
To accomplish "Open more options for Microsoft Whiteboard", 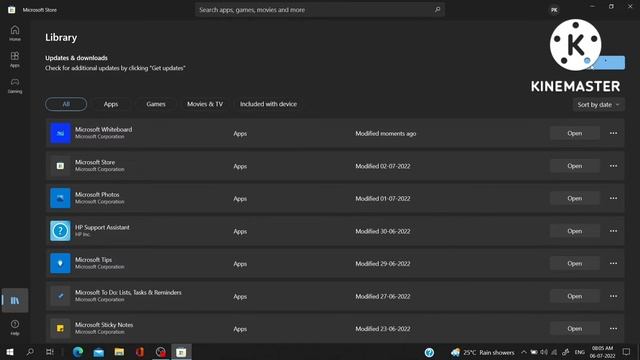I will (x=613, y=133).
